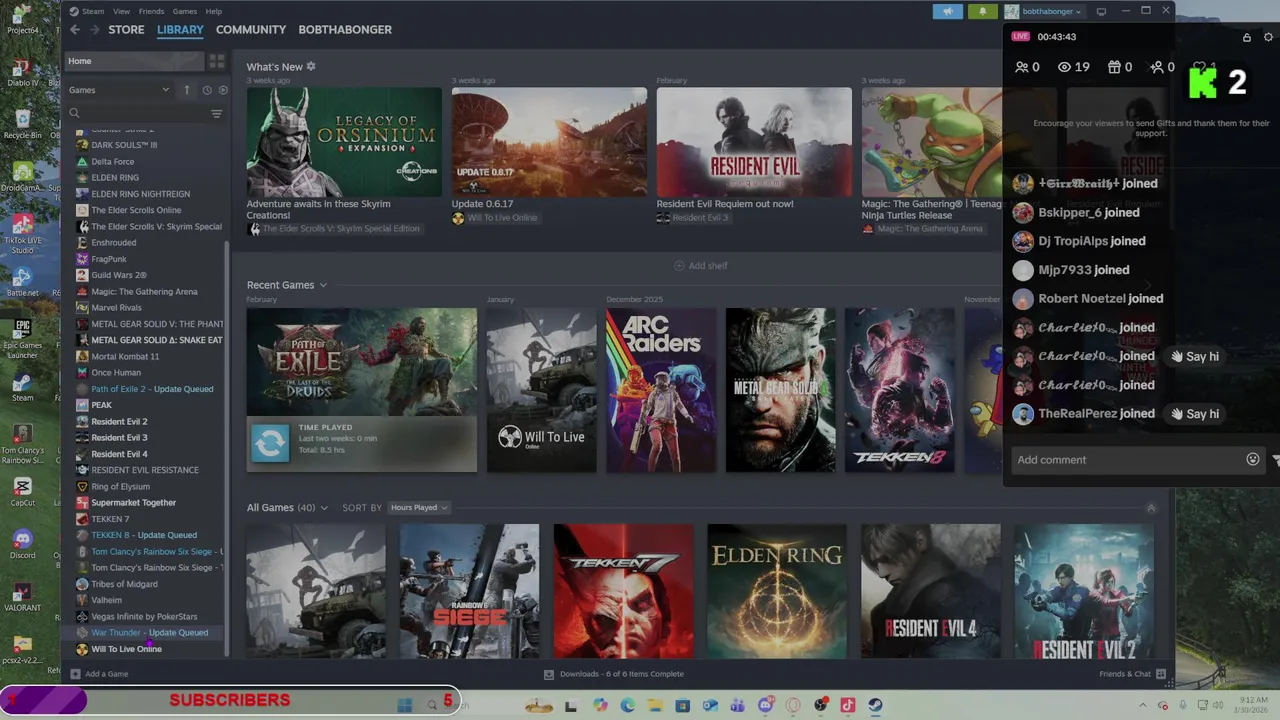Open the Games menu in menu bar
The image size is (1280, 720).
[x=185, y=11]
